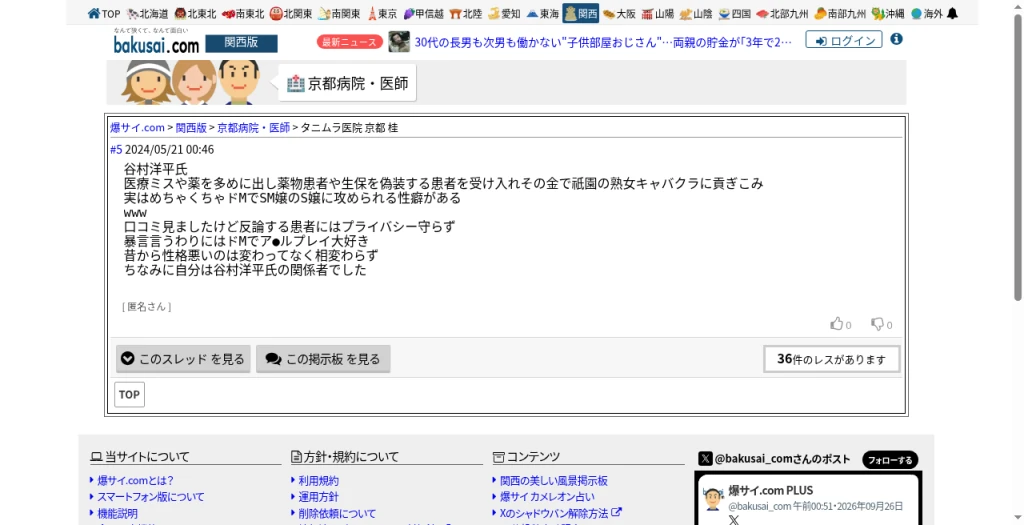The image size is (1024, 525).
Task: Select the 南関東 region
Action: click(340, 13)
